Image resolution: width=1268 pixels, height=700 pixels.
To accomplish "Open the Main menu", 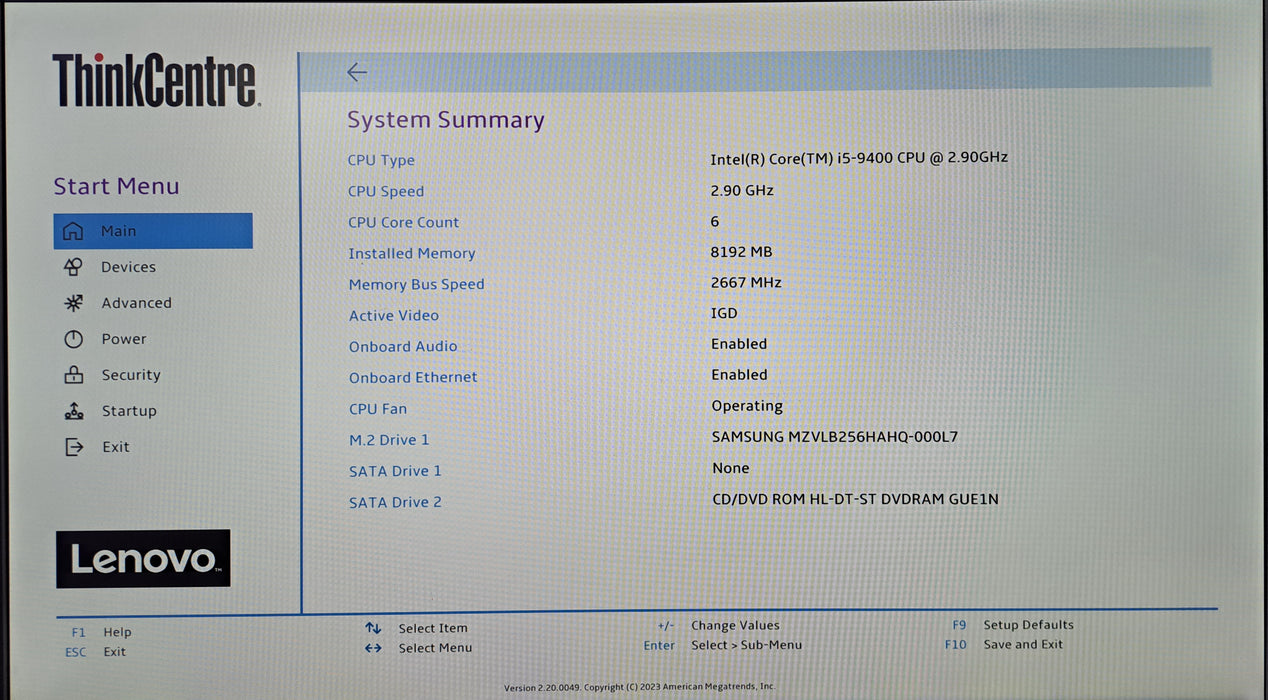I will coord(153,231).
